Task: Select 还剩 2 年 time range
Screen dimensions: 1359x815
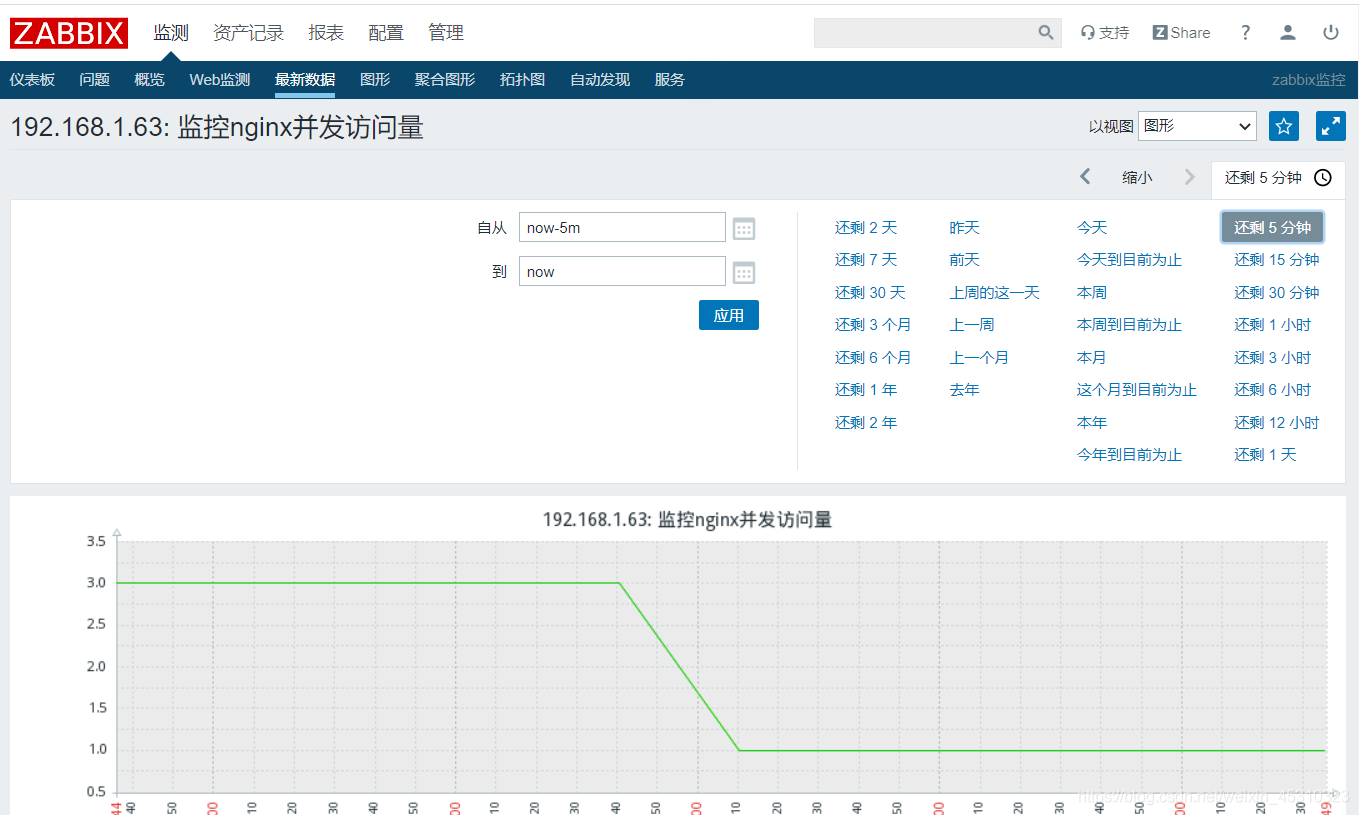Action: point(866,423)
